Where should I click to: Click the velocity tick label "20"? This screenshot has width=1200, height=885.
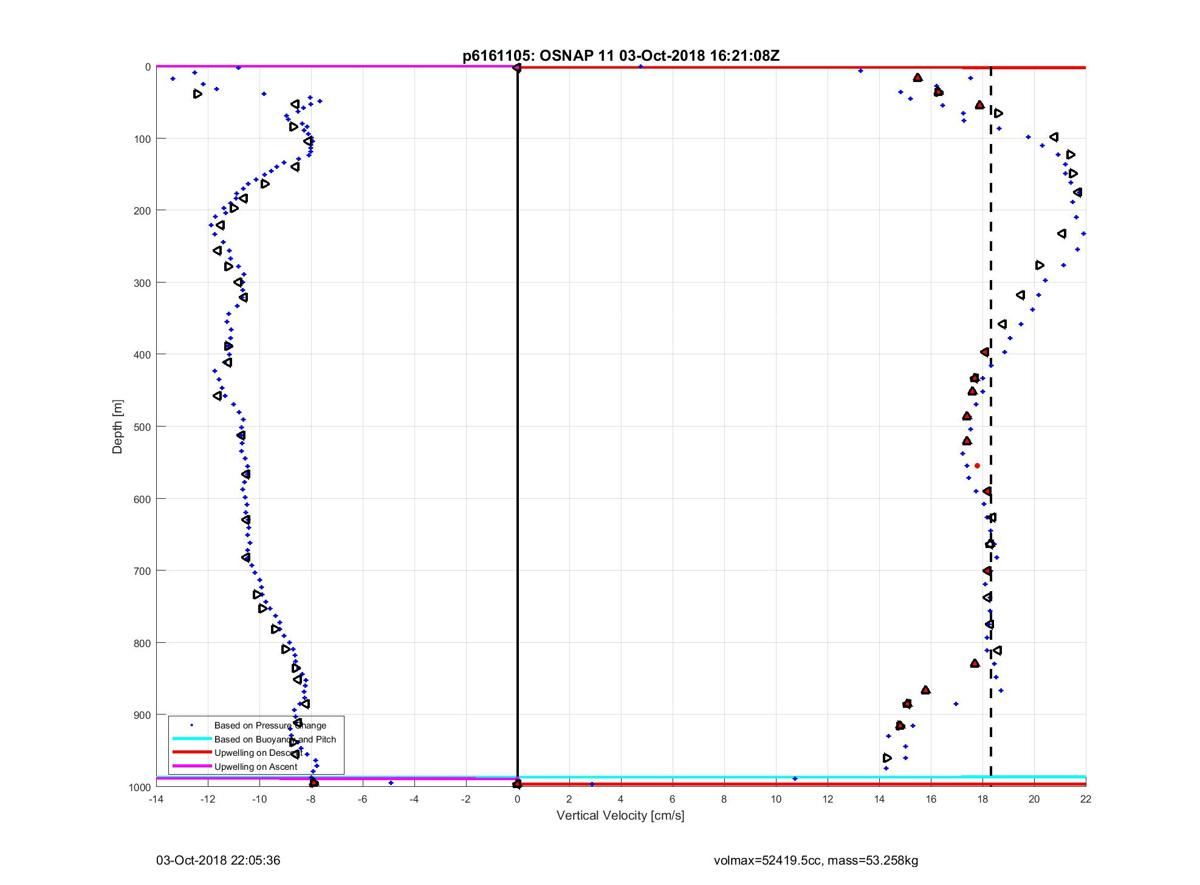click(1034, 799)
